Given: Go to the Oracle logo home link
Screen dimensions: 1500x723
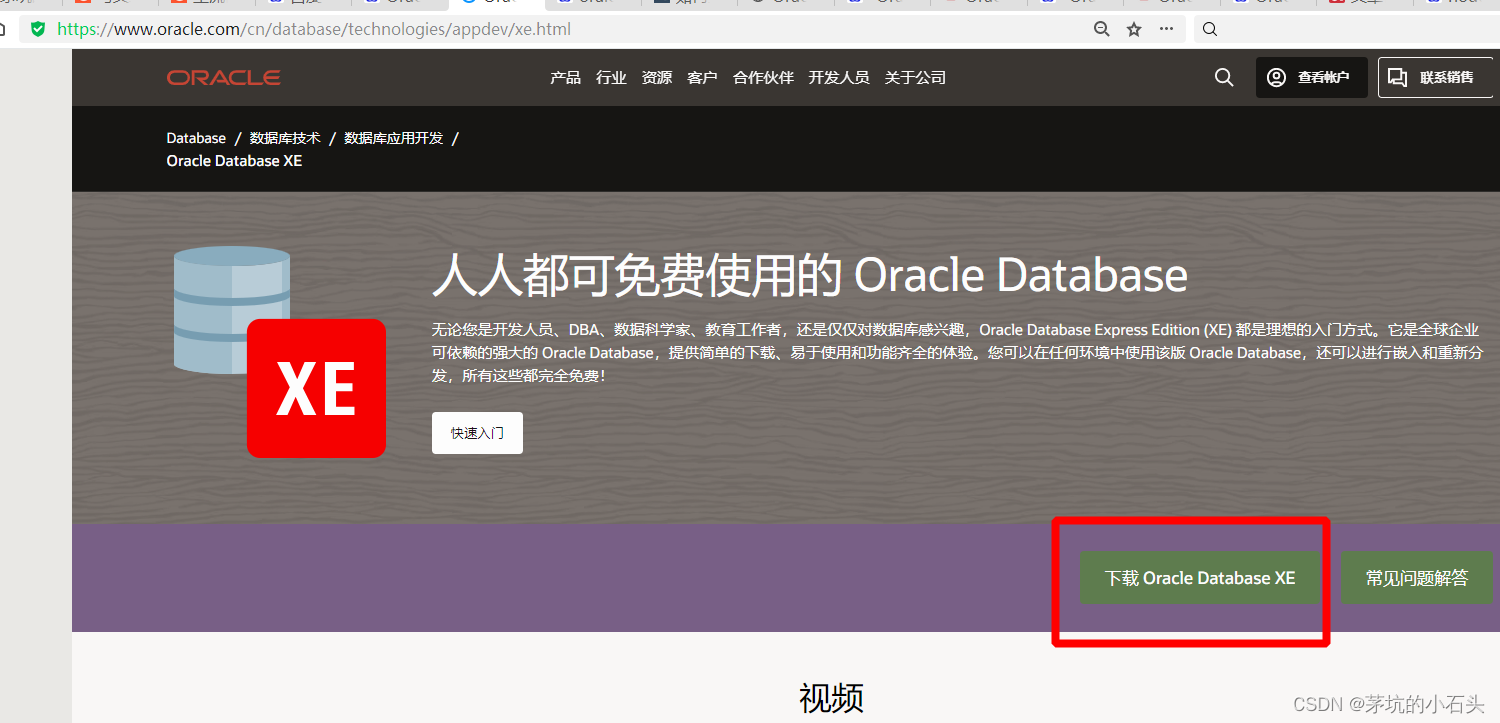Looking at the screenshot, I should pos(223,78).
